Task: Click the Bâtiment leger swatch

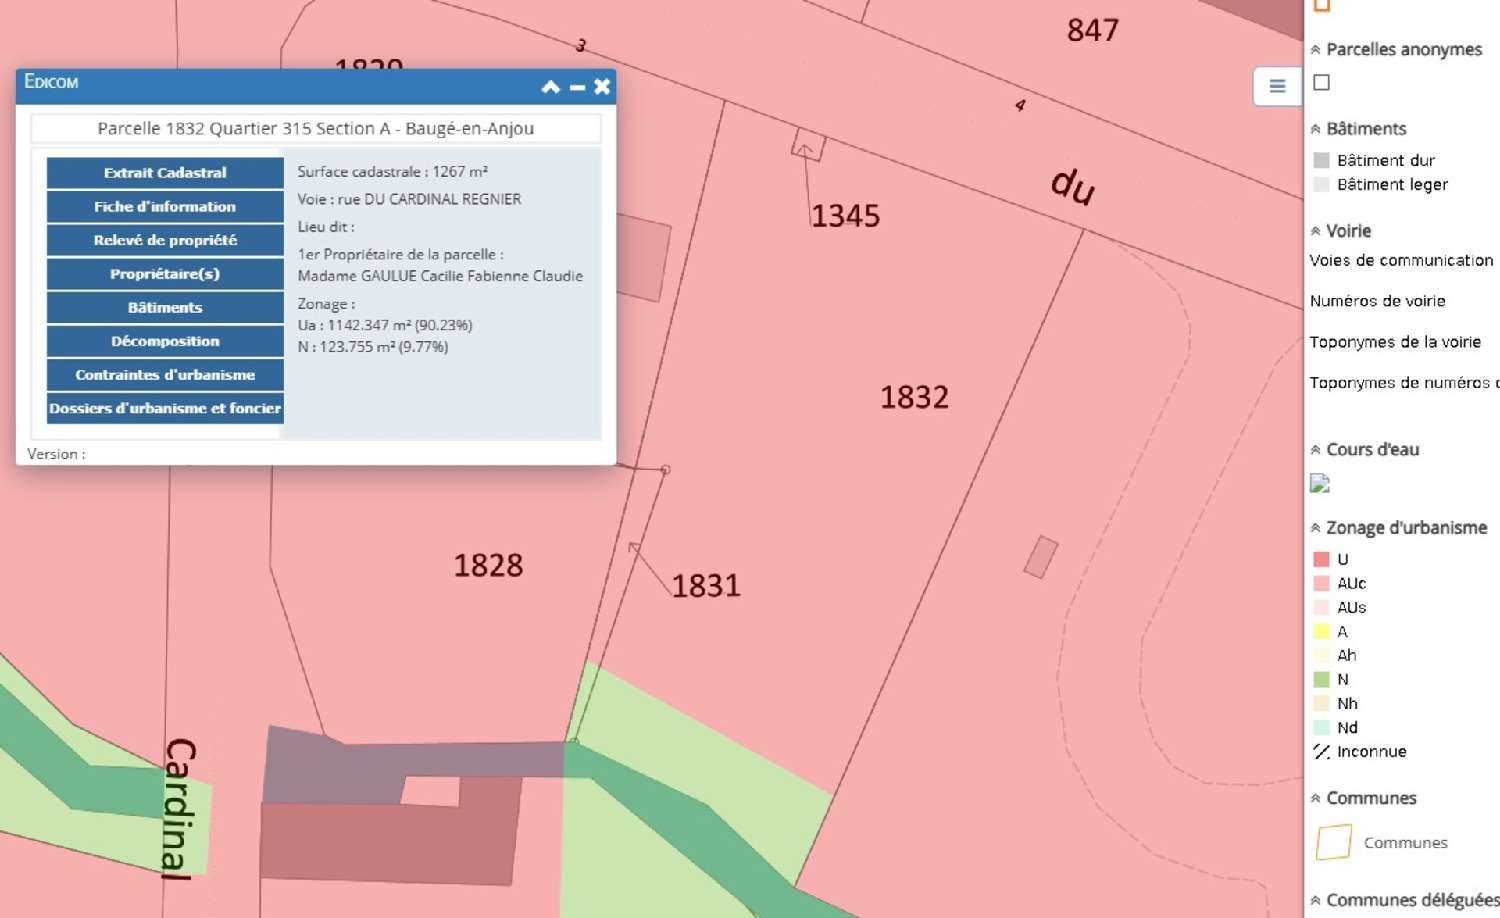Action: point(1321,184)
